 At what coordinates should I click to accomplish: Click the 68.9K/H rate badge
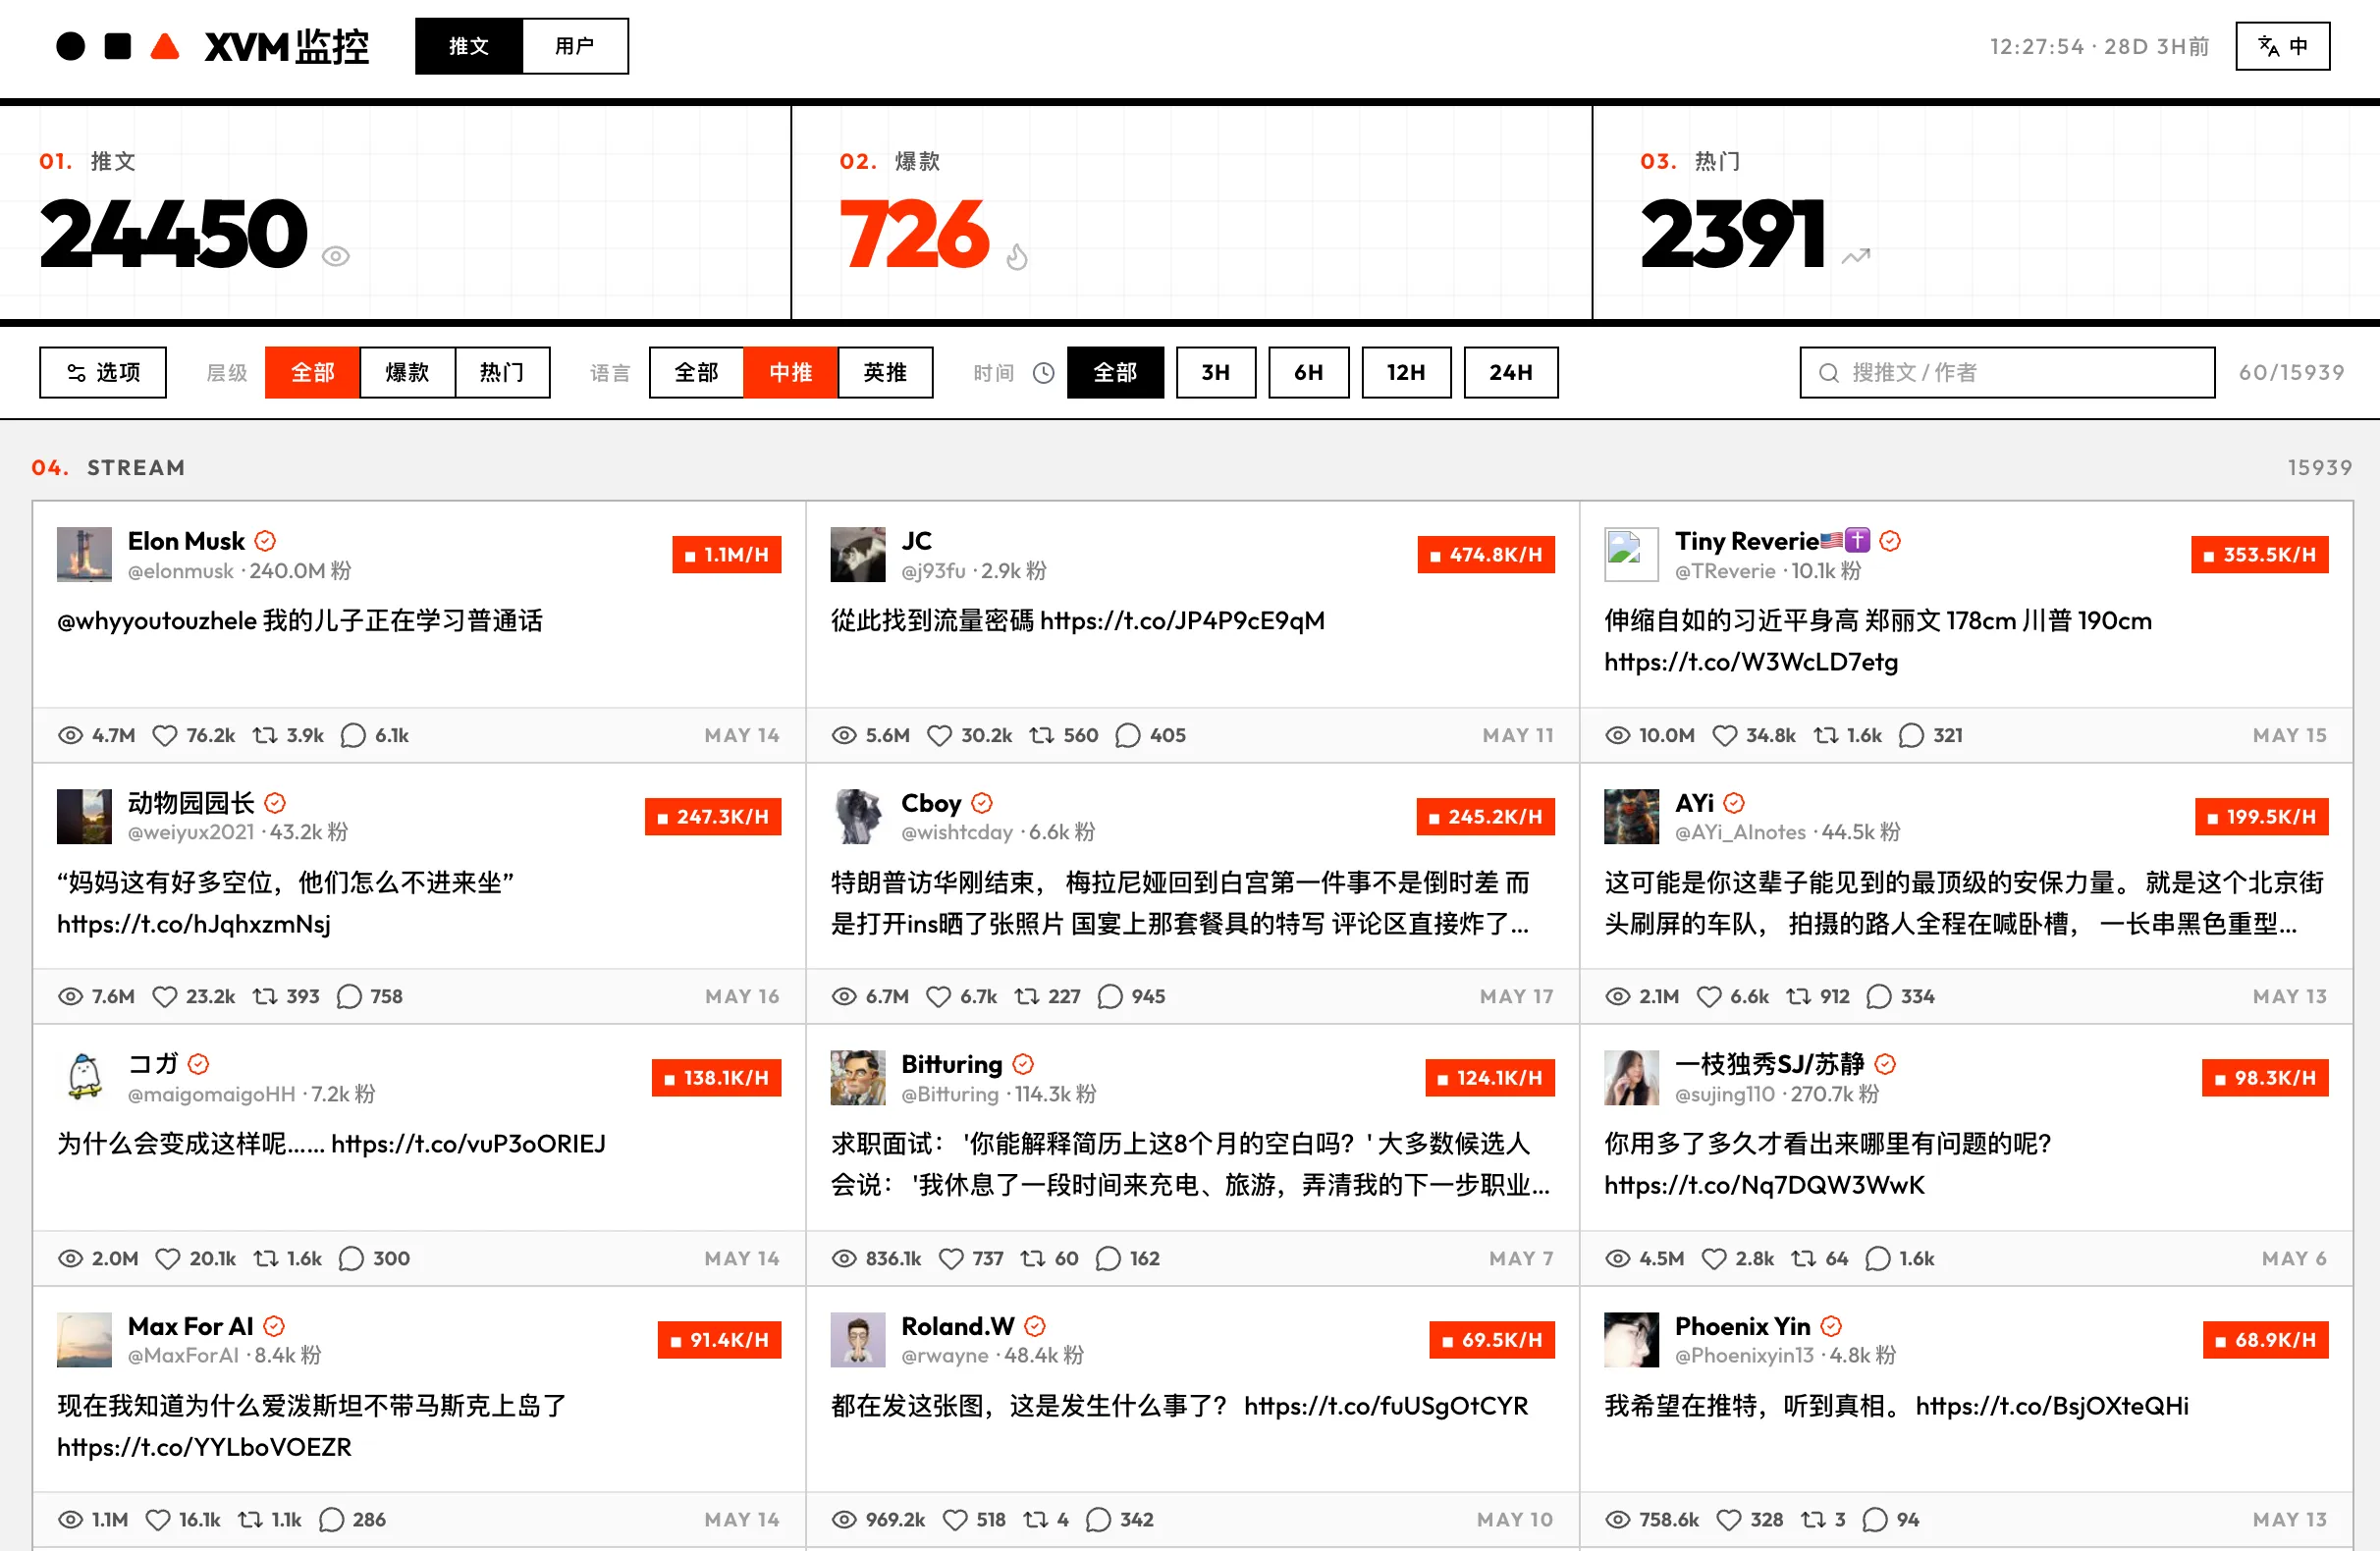(2265, 1340)
